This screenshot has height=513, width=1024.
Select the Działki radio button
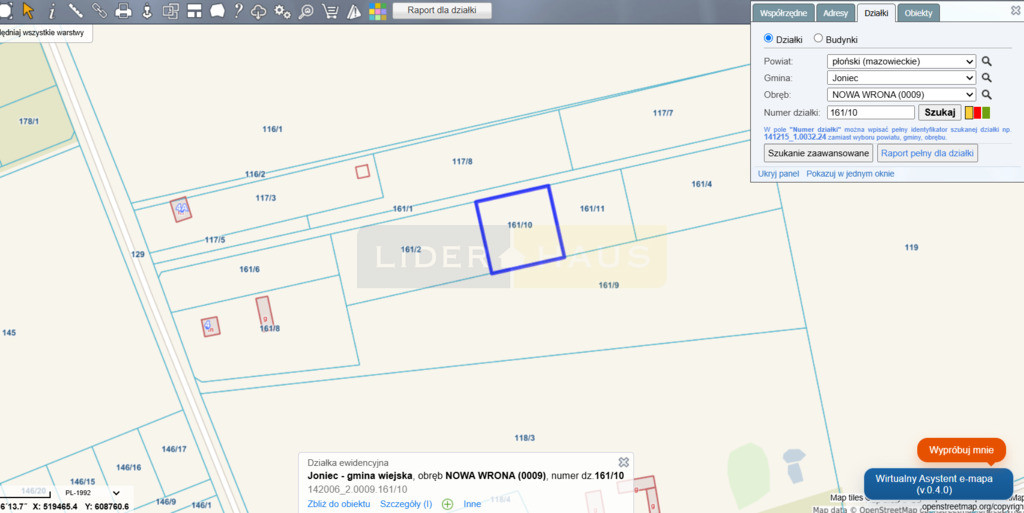[x=769, y=39]
